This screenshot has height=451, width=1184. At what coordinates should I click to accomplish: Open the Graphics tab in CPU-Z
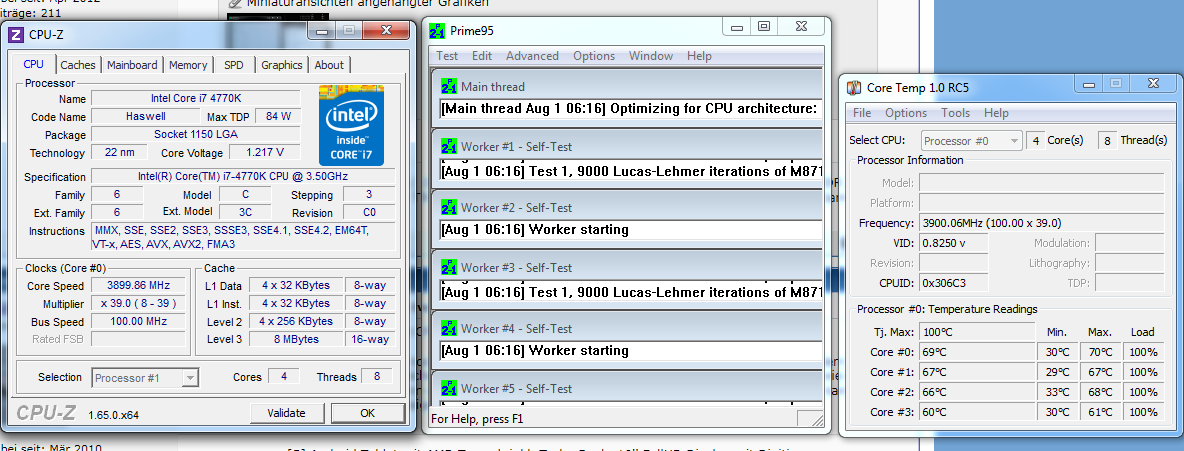(282, 65)
